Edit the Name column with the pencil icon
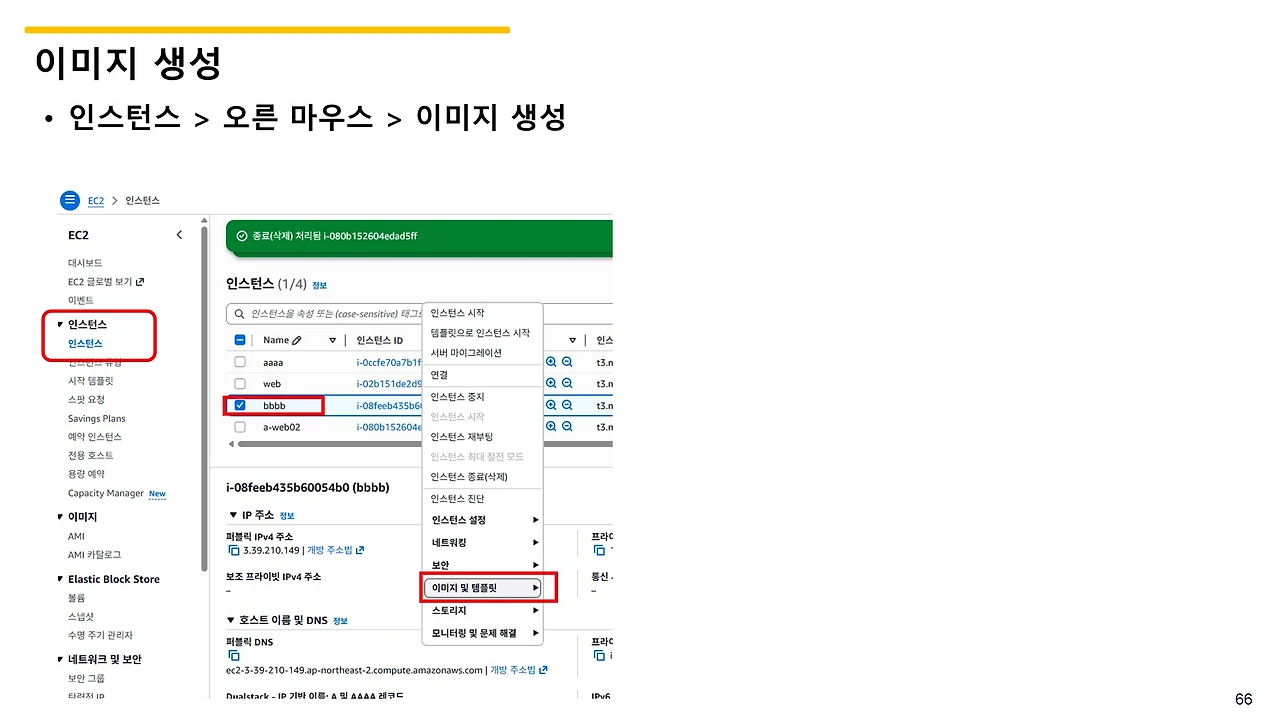 pyautogui.click(x=295, y=339)
